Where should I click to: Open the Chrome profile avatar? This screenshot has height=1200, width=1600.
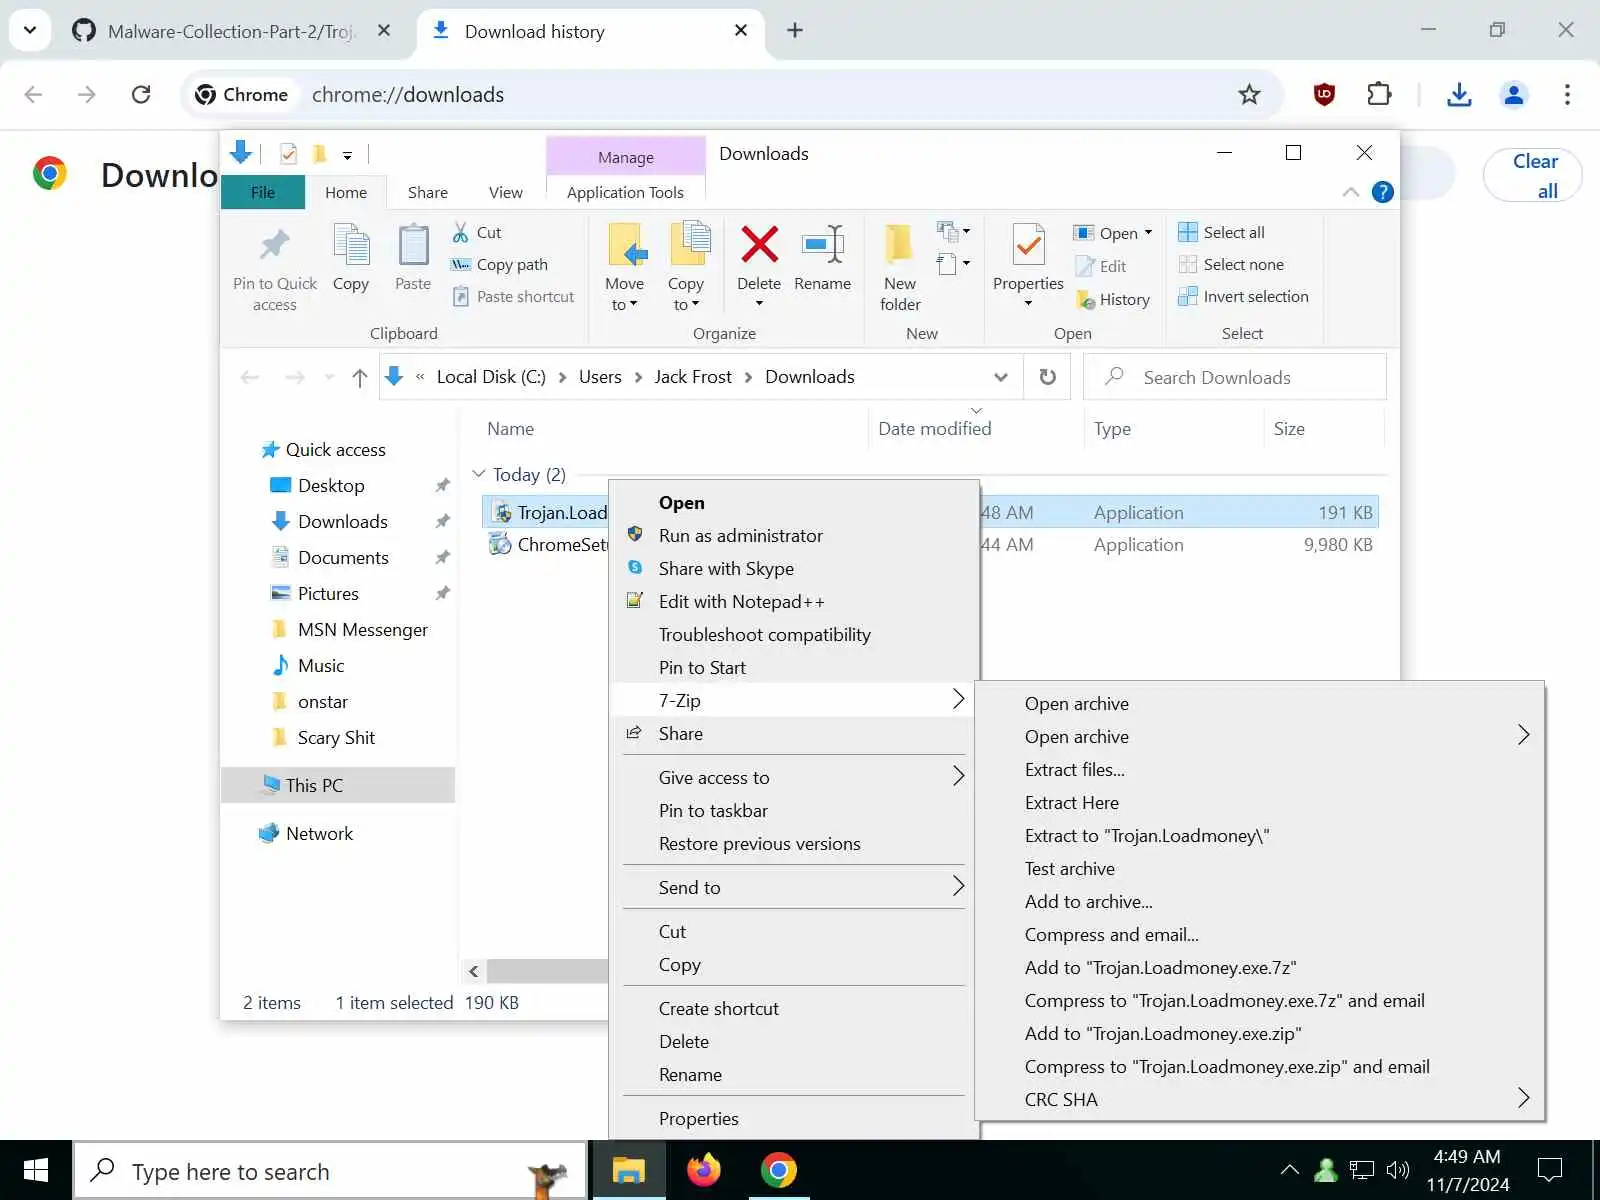coord(1514,95)
